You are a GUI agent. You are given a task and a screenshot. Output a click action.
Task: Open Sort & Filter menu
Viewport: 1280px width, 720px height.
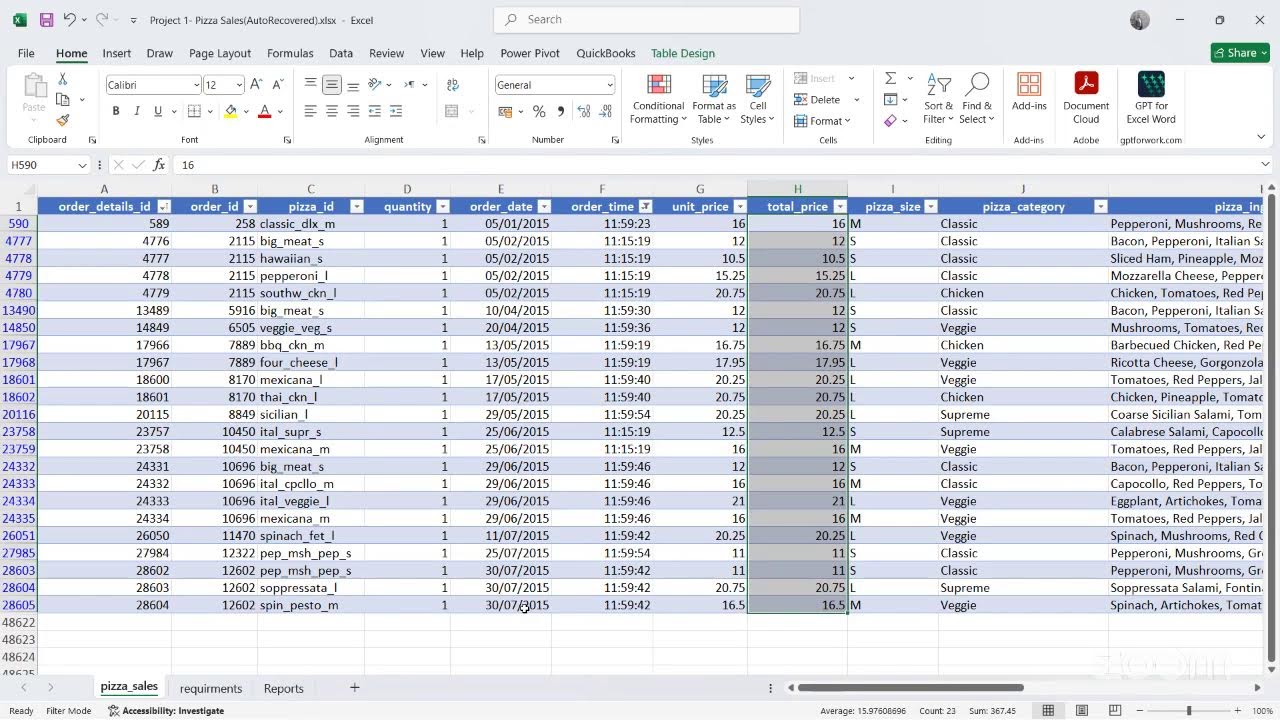(x=938, y=99)
